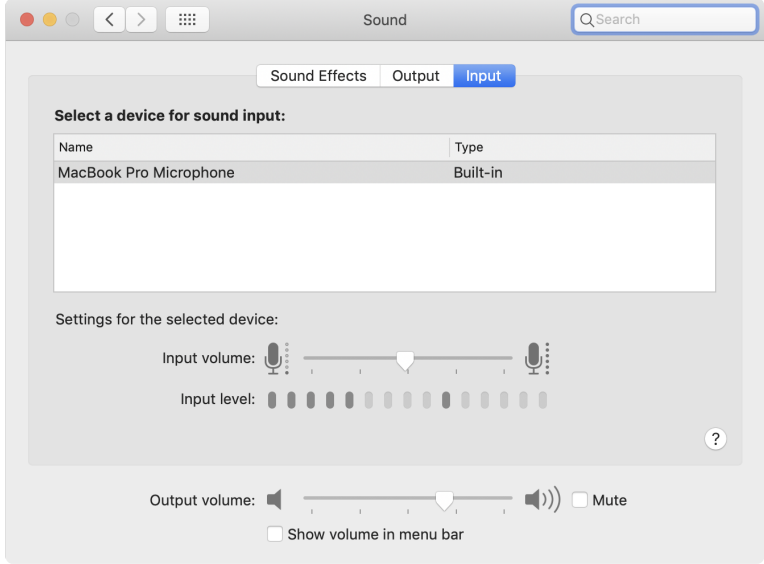Image resolution: width=764 pixels, height=564 pixels.
Task: Click the Output volume slider knob
Action: tap(445, 499)
